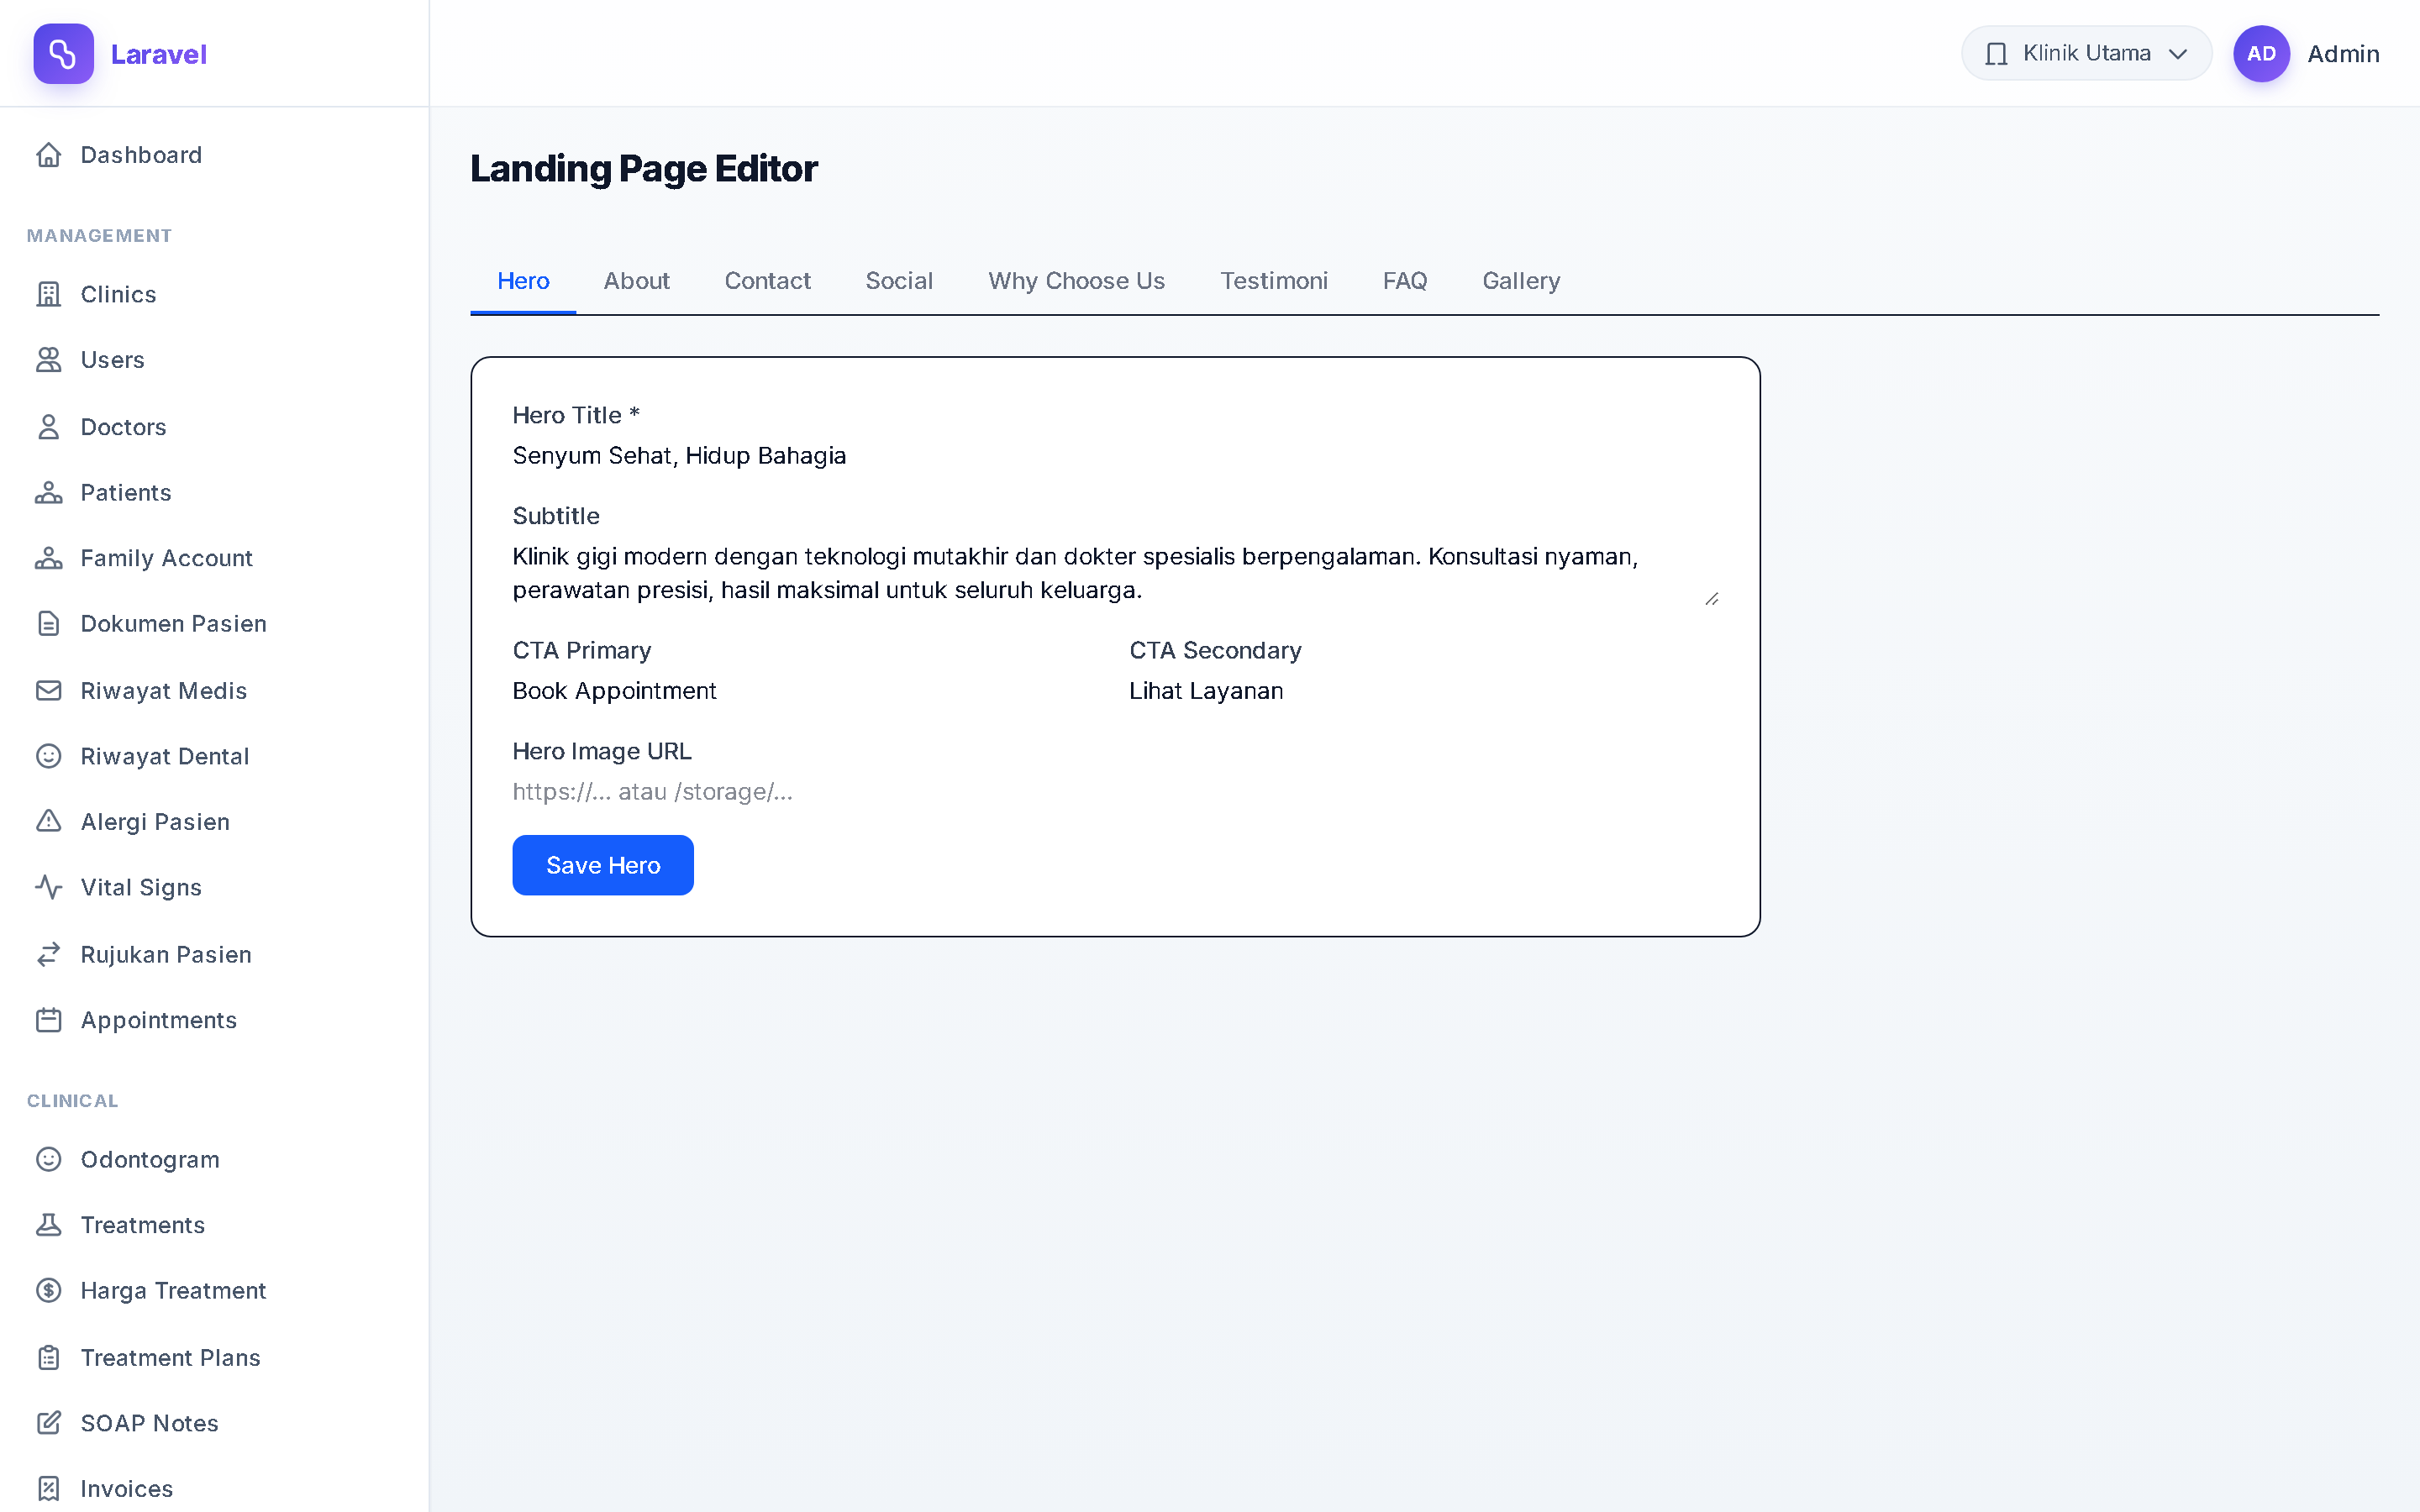Open Dashboard via its home icon

(x=49, y=155)
